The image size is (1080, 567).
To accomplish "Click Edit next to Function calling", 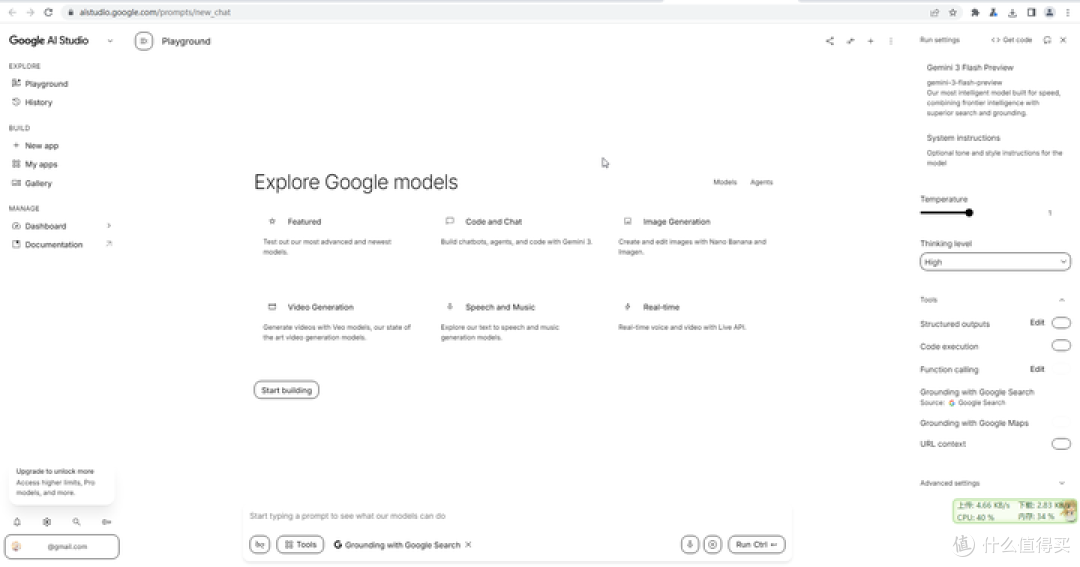I will pyautogui.click(x=1037, y=369).
